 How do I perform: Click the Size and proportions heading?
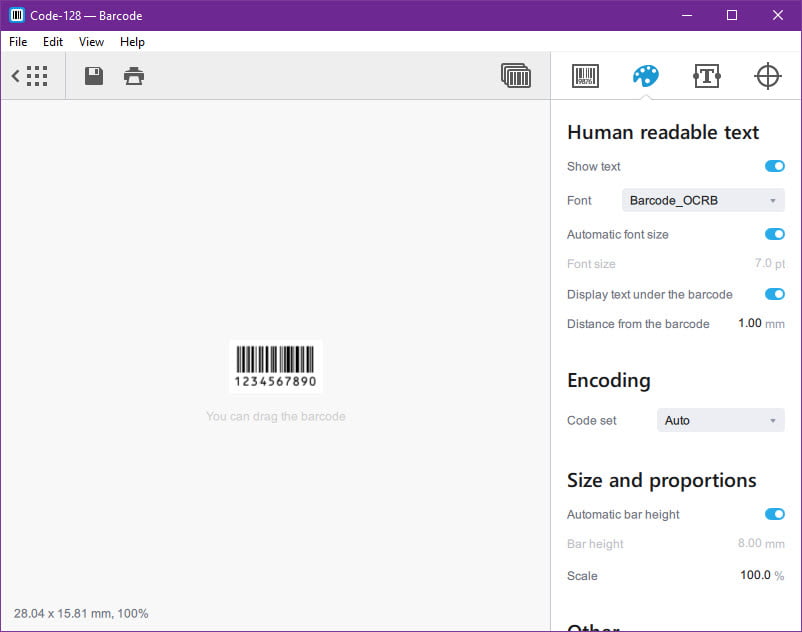click(661, 481)
